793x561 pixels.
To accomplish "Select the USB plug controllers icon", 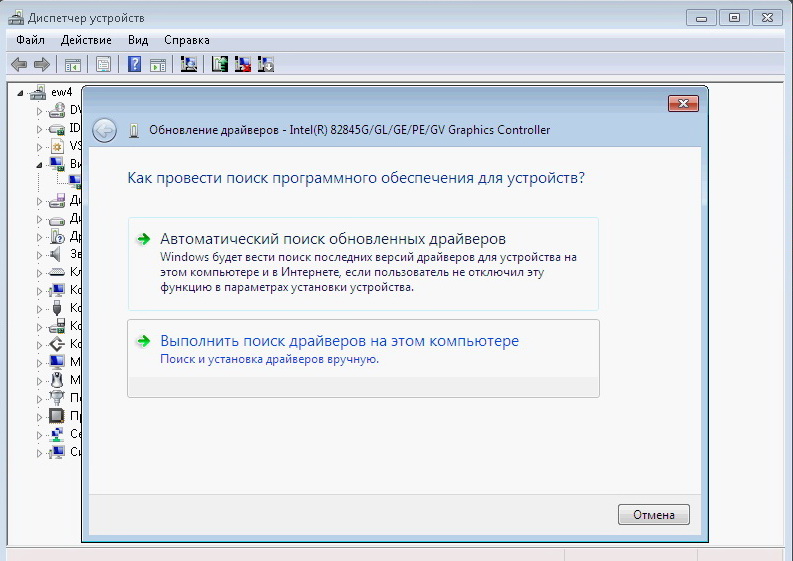I will click(x=57, y=308).
